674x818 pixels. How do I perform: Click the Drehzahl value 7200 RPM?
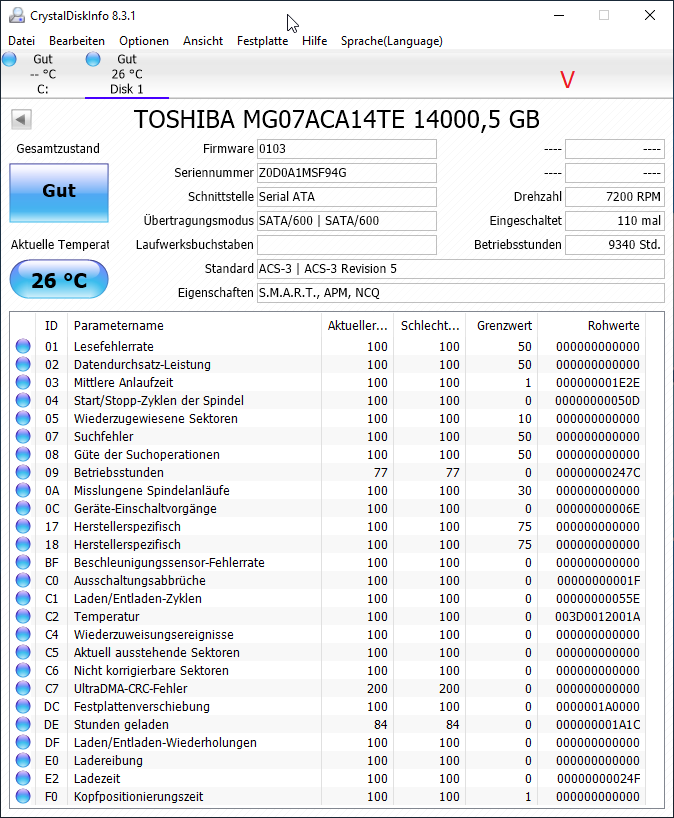pyautogui.click(x=615, y=197)
